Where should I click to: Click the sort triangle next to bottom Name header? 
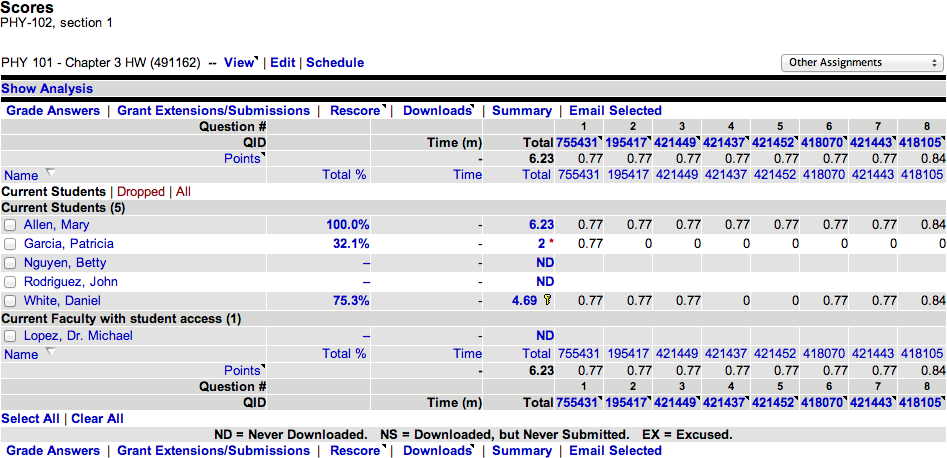(x=49, y=353)
